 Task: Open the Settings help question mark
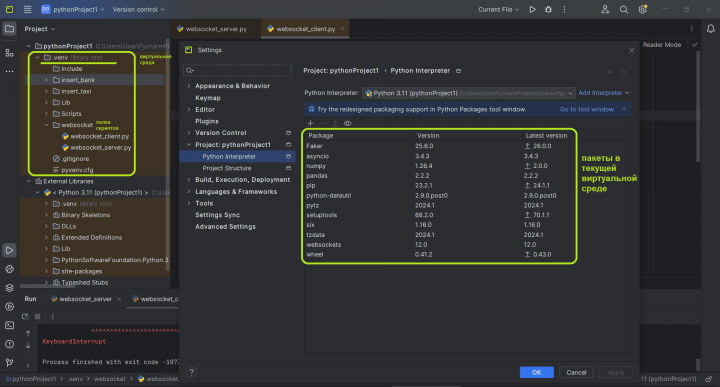191,372
